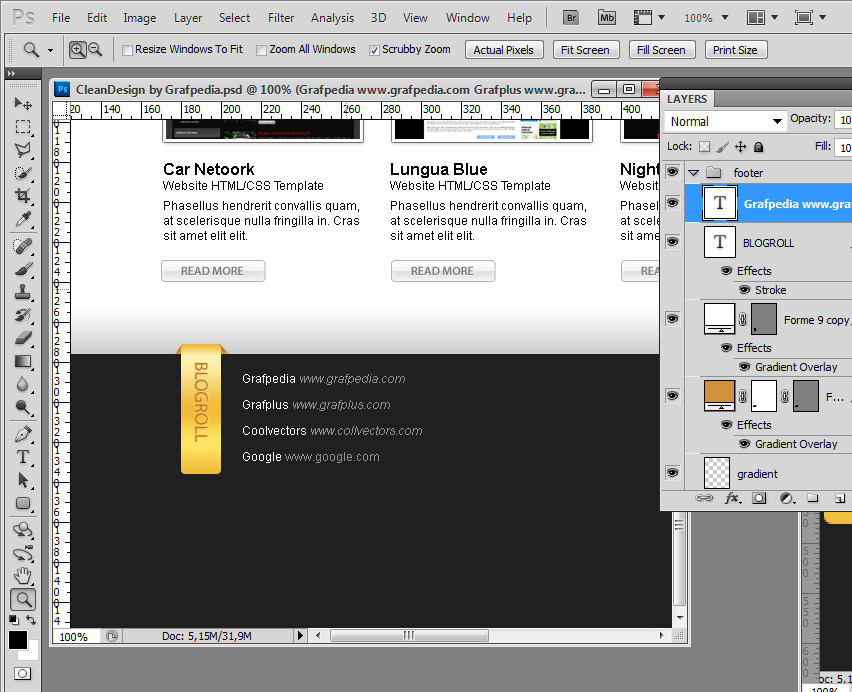This screenshot has height=692, width=852.
Task: Hide the Grafpedia text layer eye
Action: 673,203
